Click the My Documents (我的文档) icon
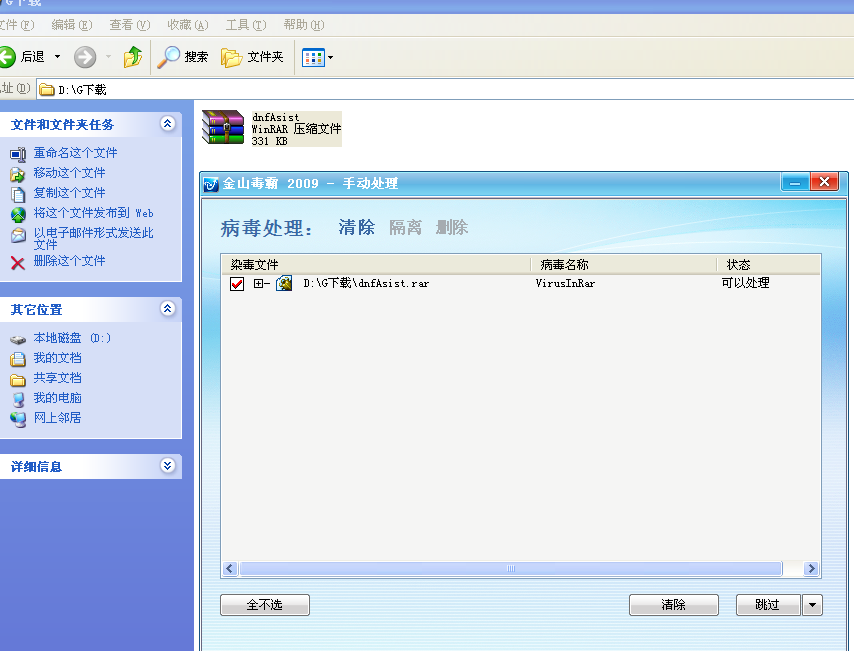This screenshot has width=854, height=651. click(x=18, y=359)
